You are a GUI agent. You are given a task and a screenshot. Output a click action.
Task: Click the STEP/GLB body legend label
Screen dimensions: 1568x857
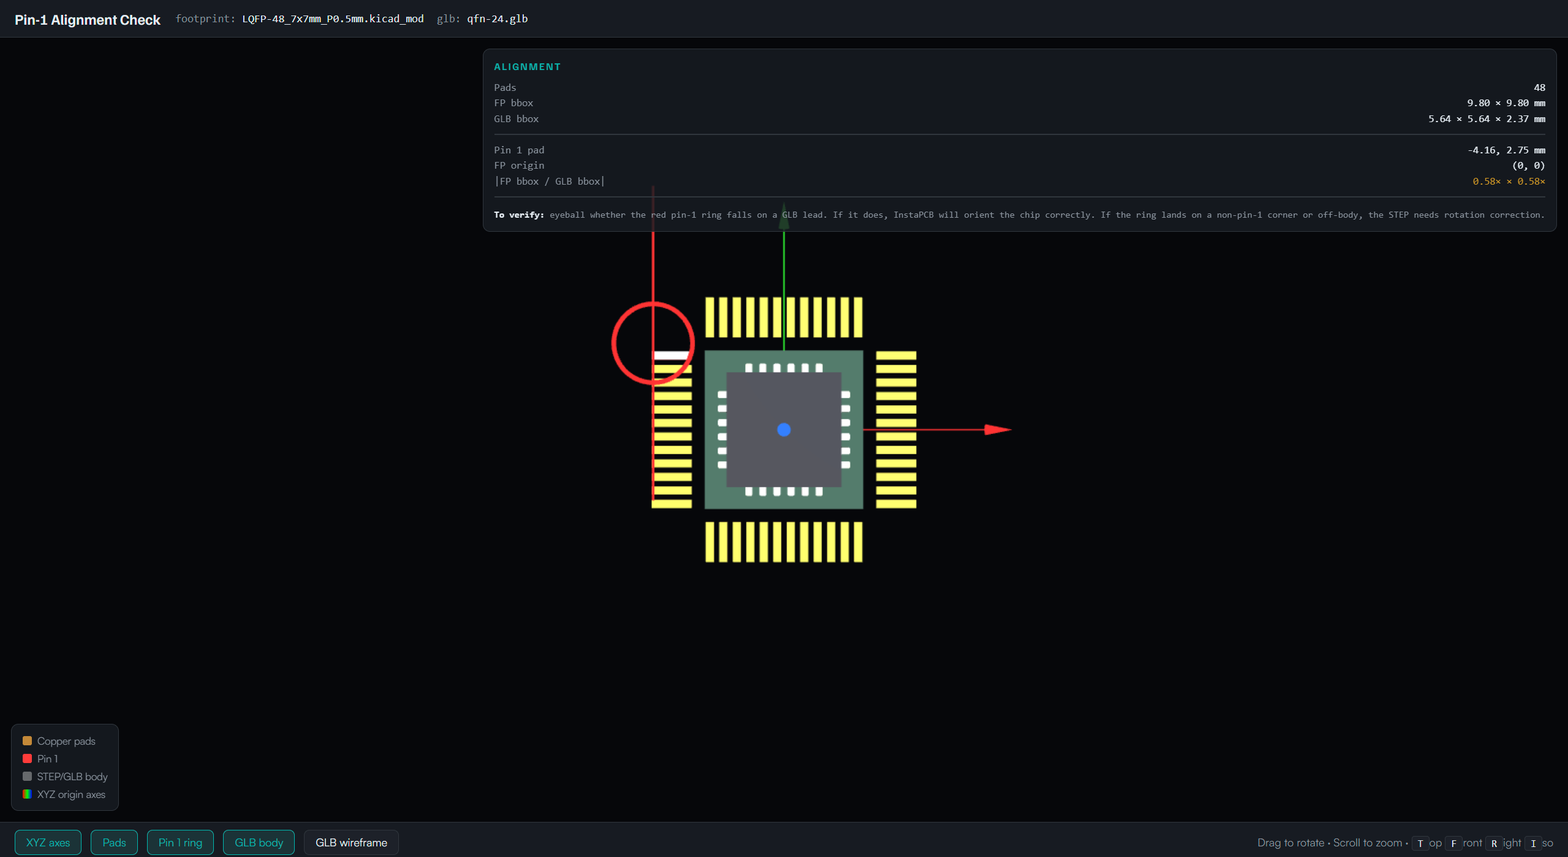[x=72, y=776]
